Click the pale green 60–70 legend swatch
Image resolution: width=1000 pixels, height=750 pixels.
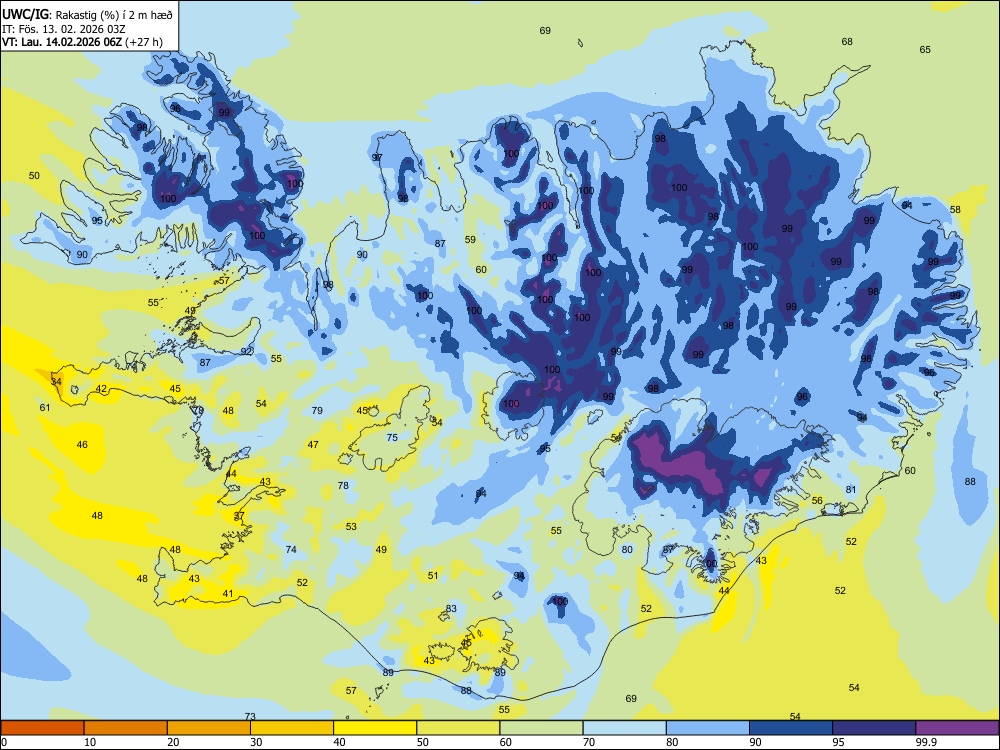(x=541, y=728)
